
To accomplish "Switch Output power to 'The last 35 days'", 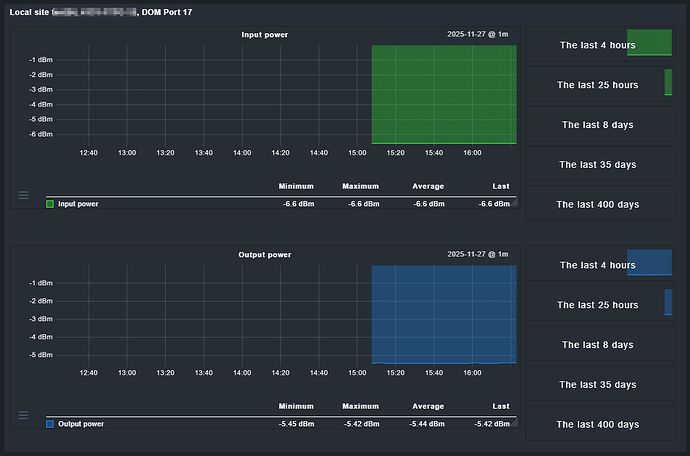I will (598, 385).
